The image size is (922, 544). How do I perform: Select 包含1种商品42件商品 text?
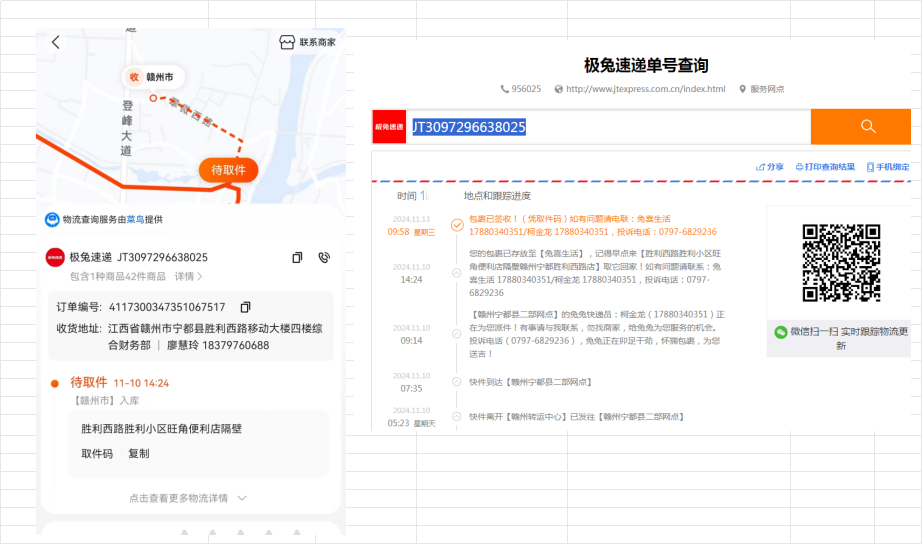tap(118, 276)
